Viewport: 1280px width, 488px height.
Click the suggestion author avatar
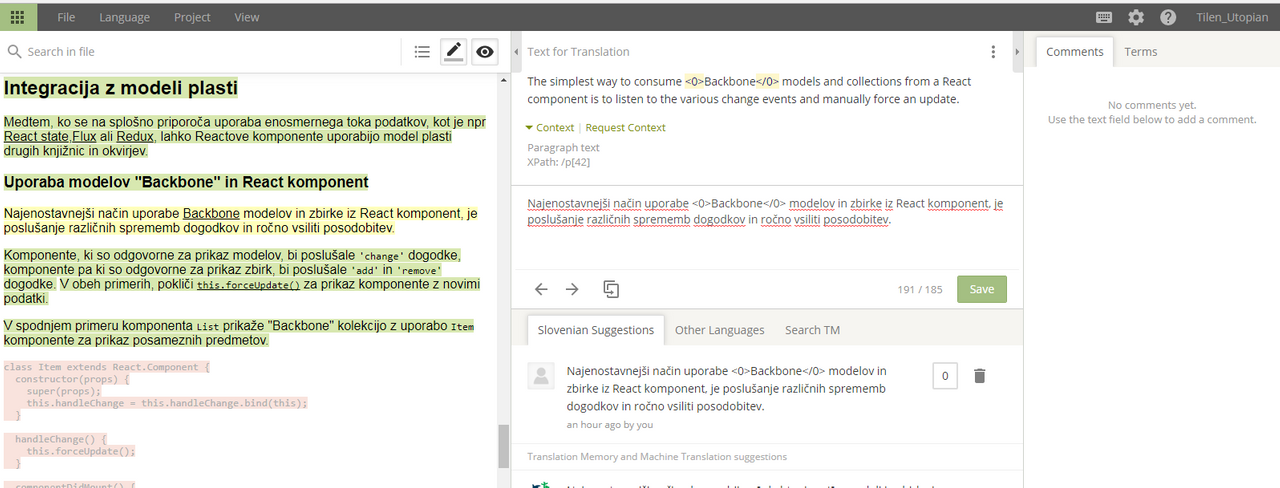click(541, 376)
